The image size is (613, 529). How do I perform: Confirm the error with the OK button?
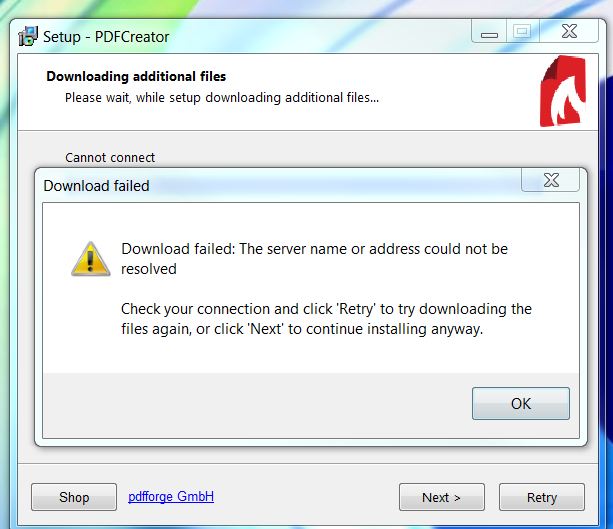click(521, 403)
